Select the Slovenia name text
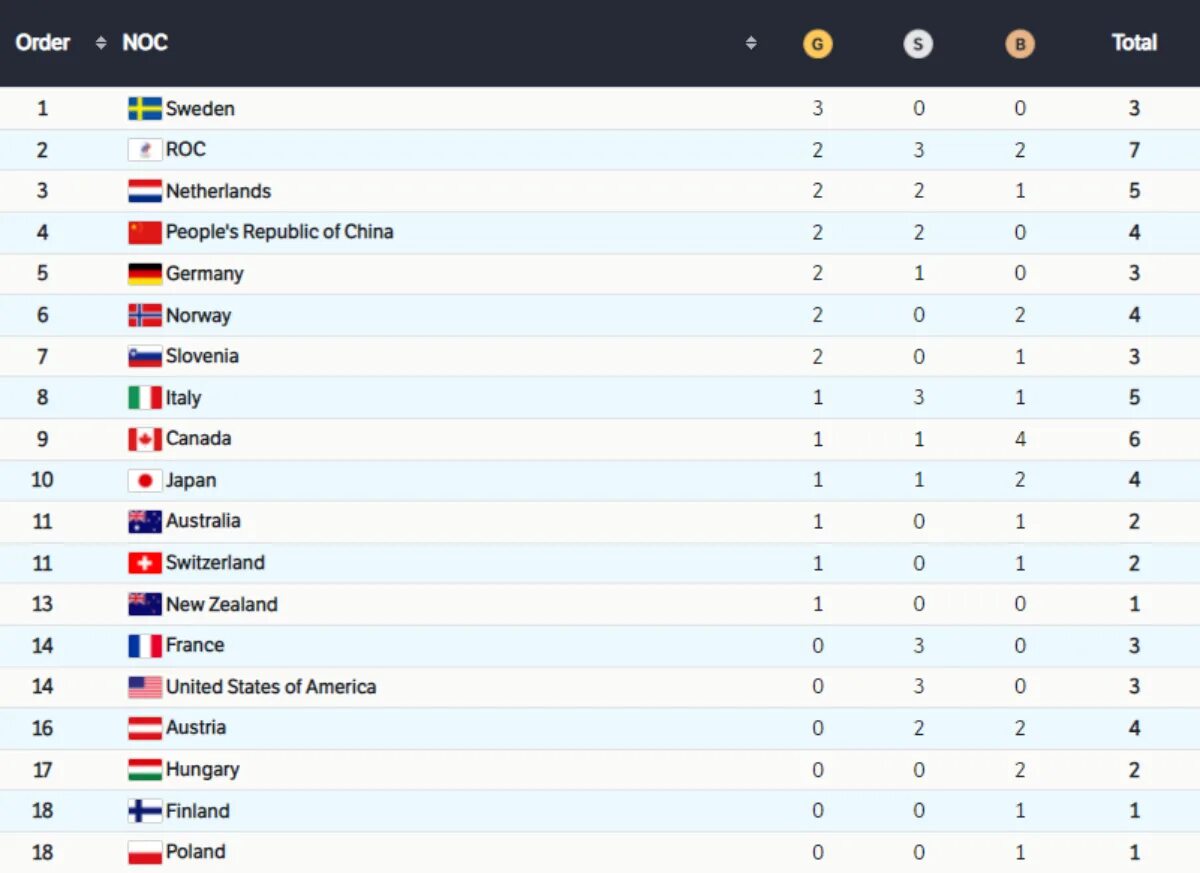The image size is (1200, 873). [202, 356]
